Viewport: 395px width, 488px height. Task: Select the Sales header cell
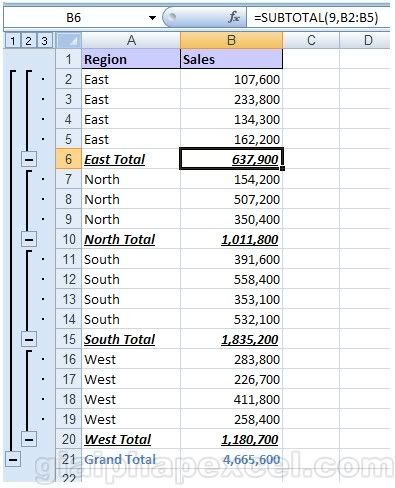point(231,59)
